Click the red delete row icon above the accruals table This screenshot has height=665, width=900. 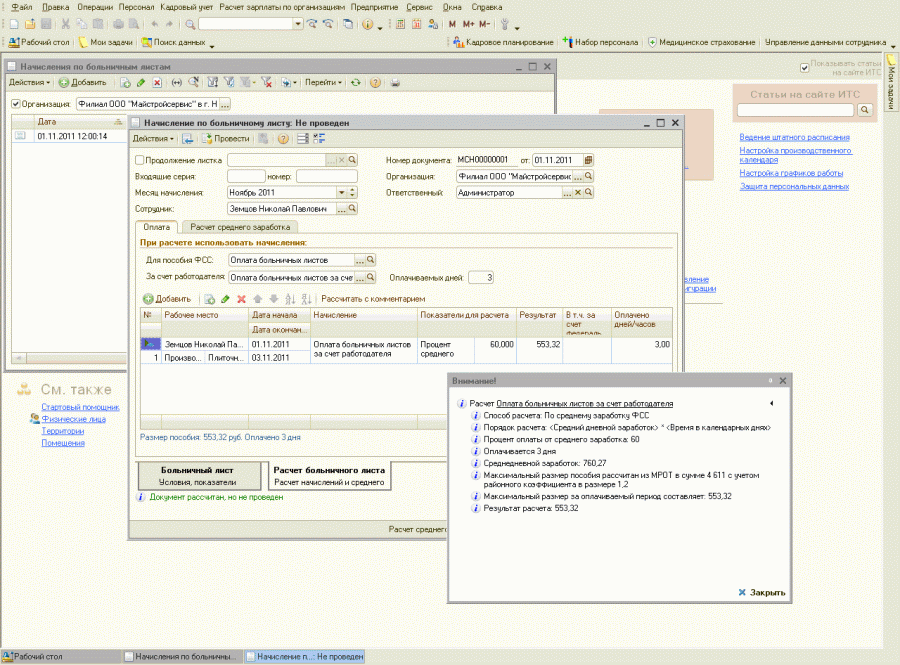tap(241, 299)
